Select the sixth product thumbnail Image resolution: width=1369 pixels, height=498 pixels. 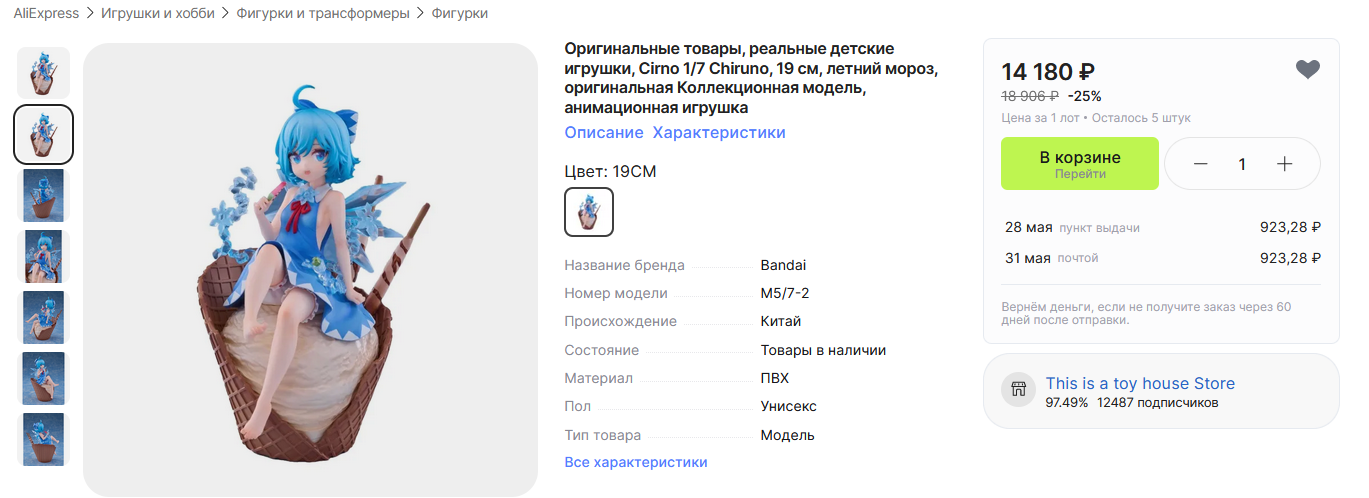point(44,378)
